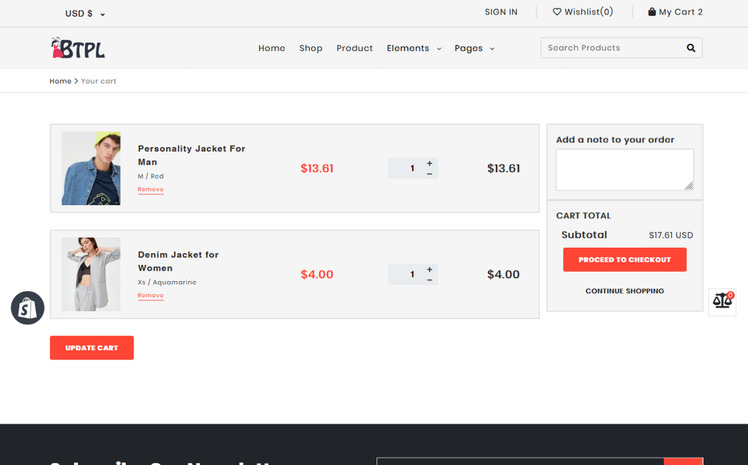Click the My Cart bag icon

point(652,12)
